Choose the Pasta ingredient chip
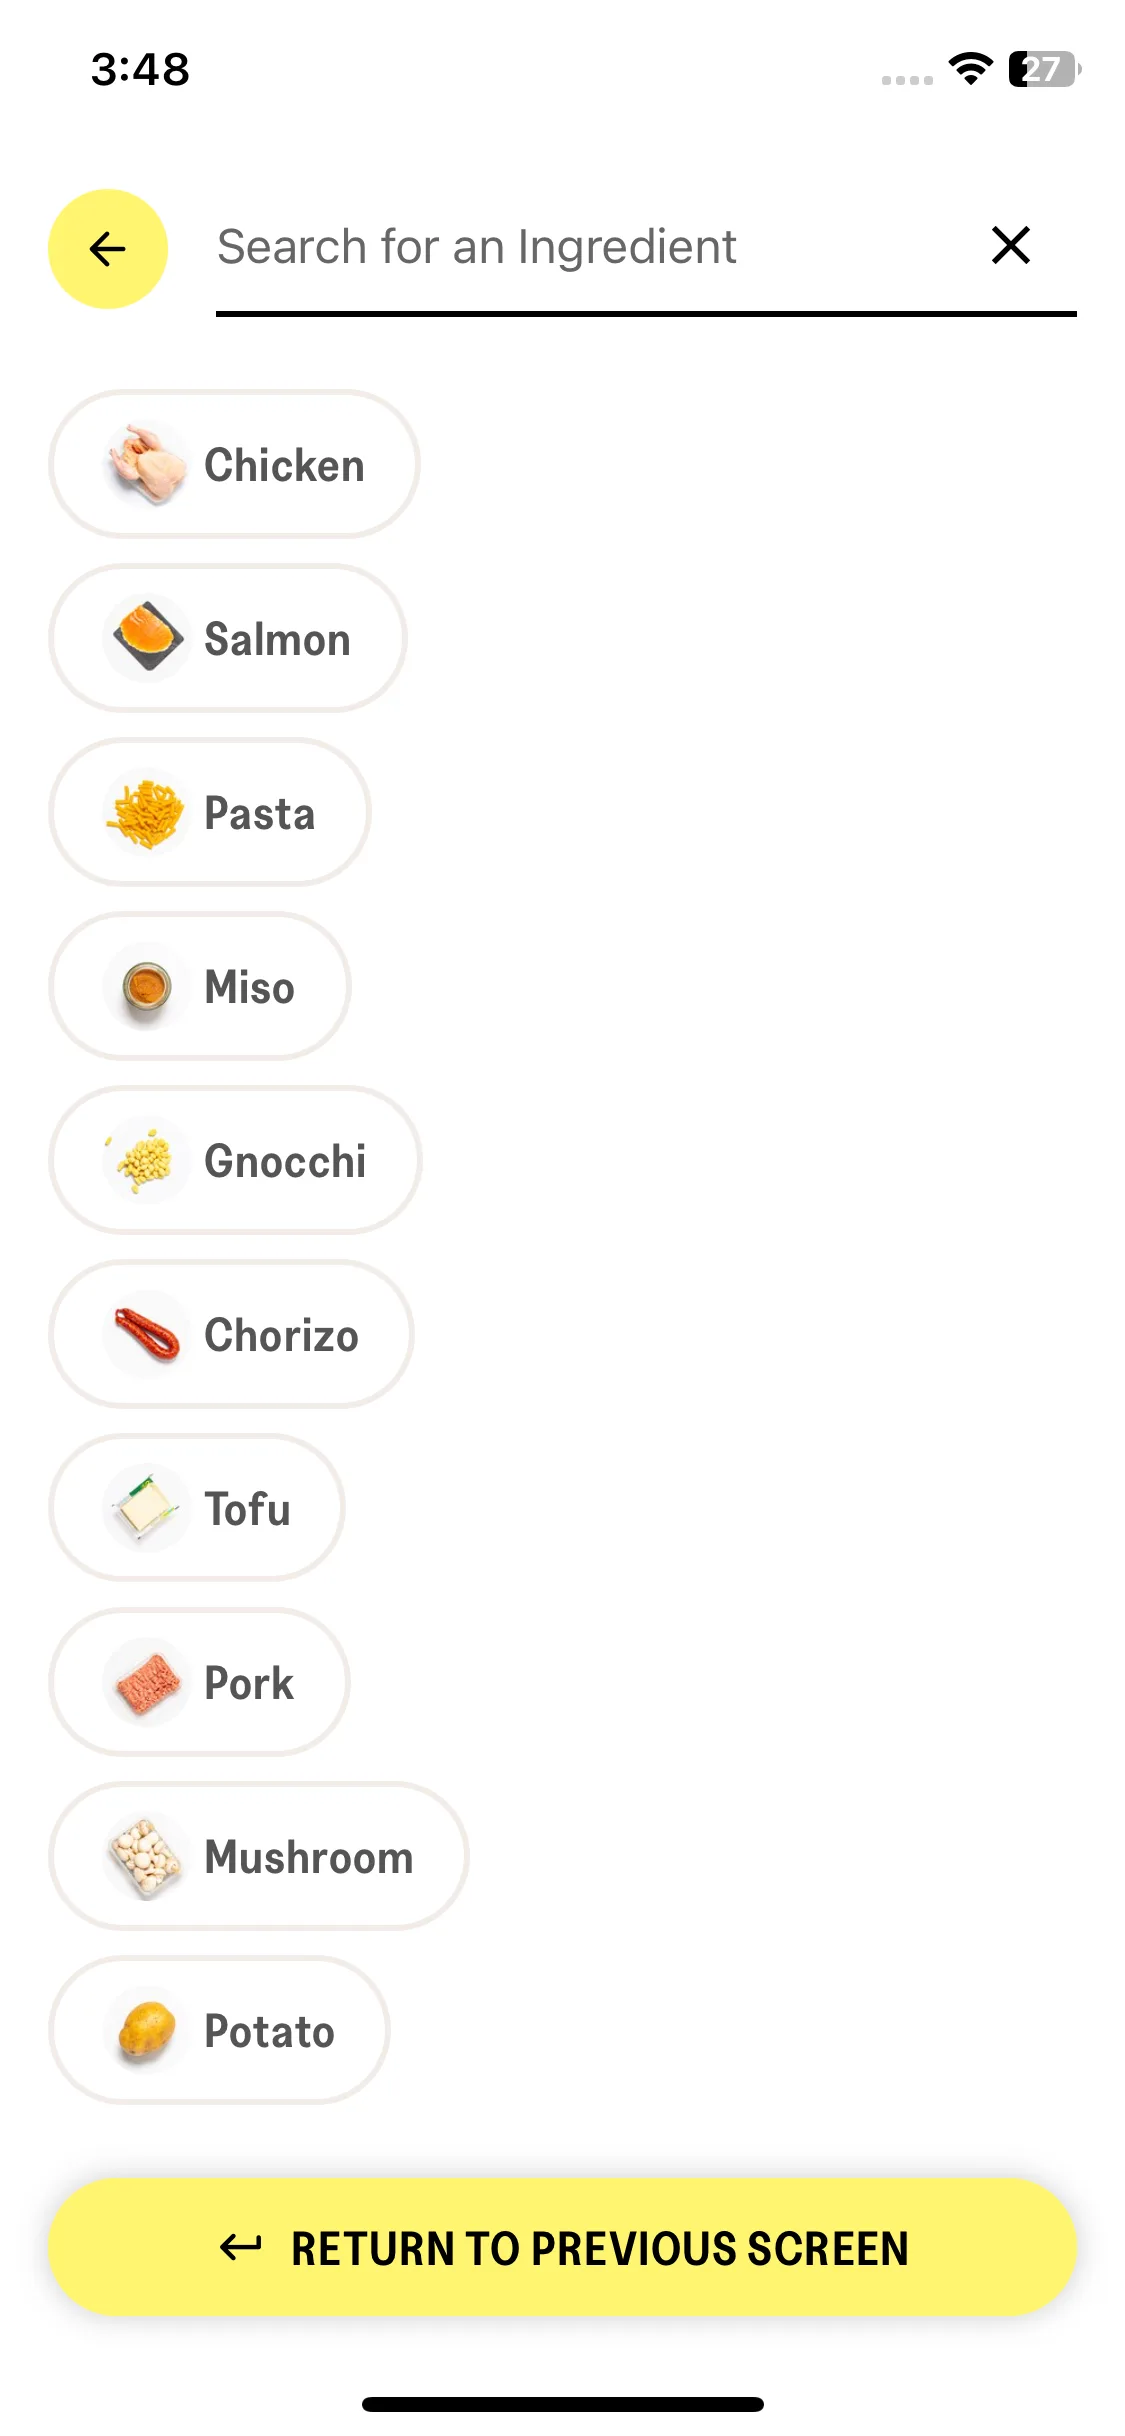Viewport: 1125px width, 2436px height. point(210,812)
